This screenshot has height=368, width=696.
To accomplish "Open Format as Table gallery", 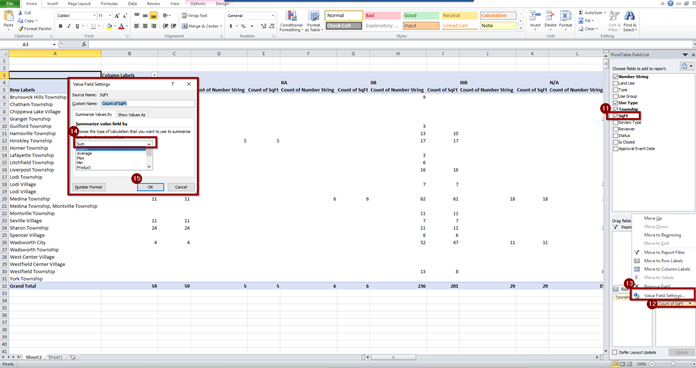I will tap(313, 21).
